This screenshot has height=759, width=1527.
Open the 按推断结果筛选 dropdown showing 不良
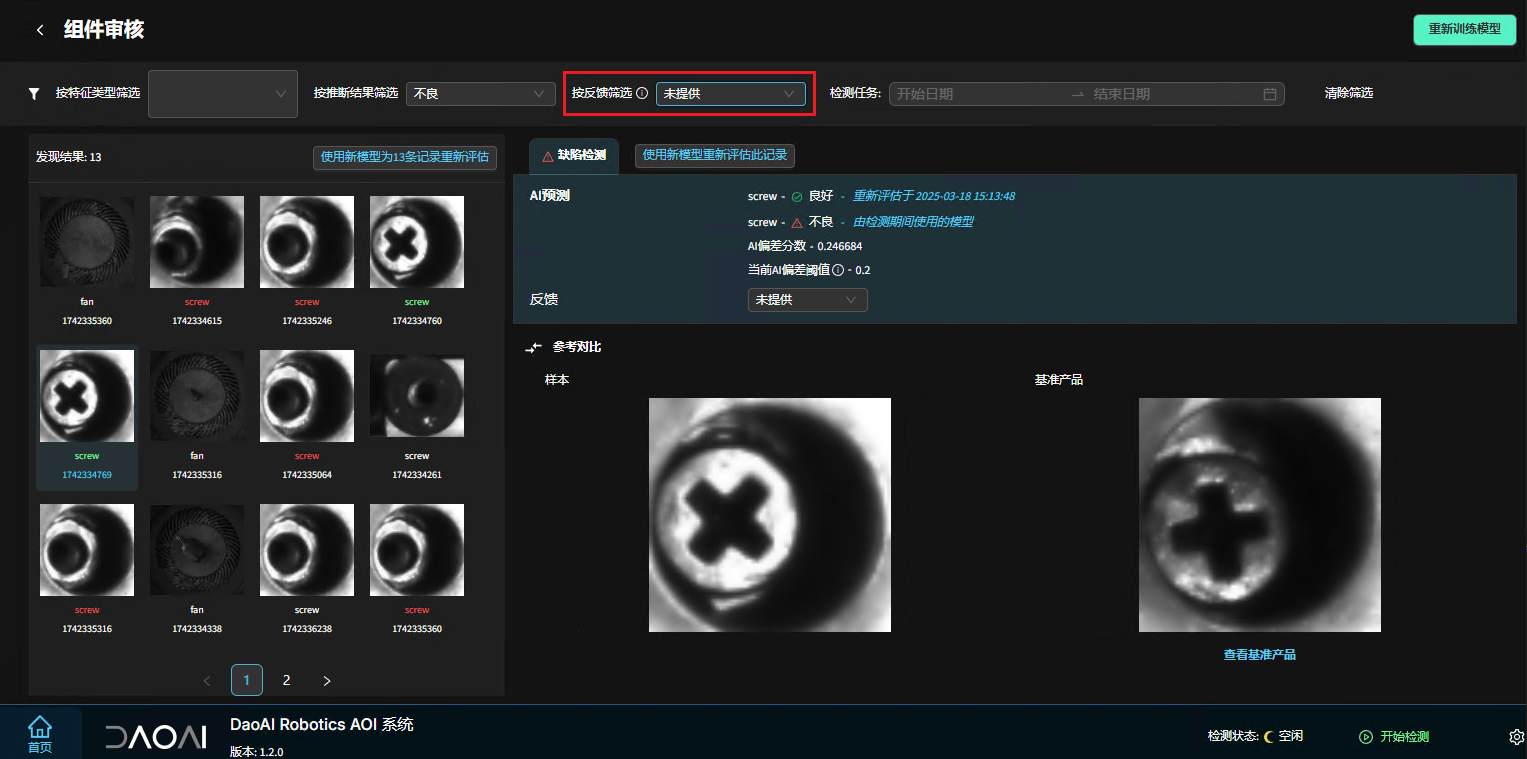(481, 94)
